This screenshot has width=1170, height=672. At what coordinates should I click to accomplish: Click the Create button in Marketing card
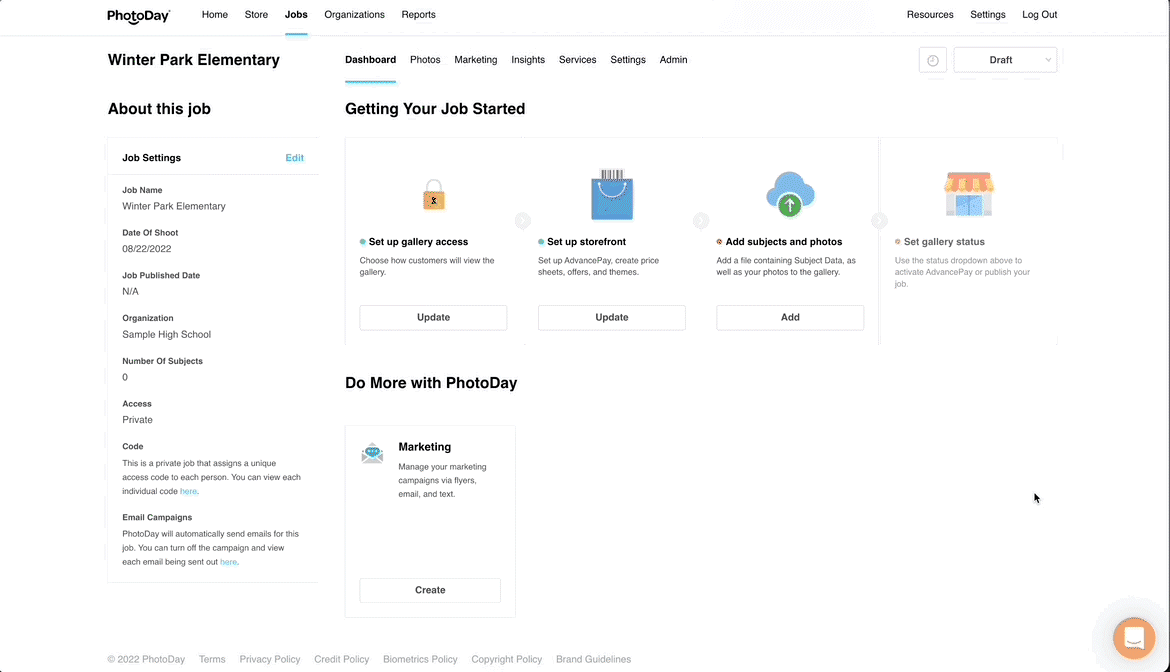[430, 590]
